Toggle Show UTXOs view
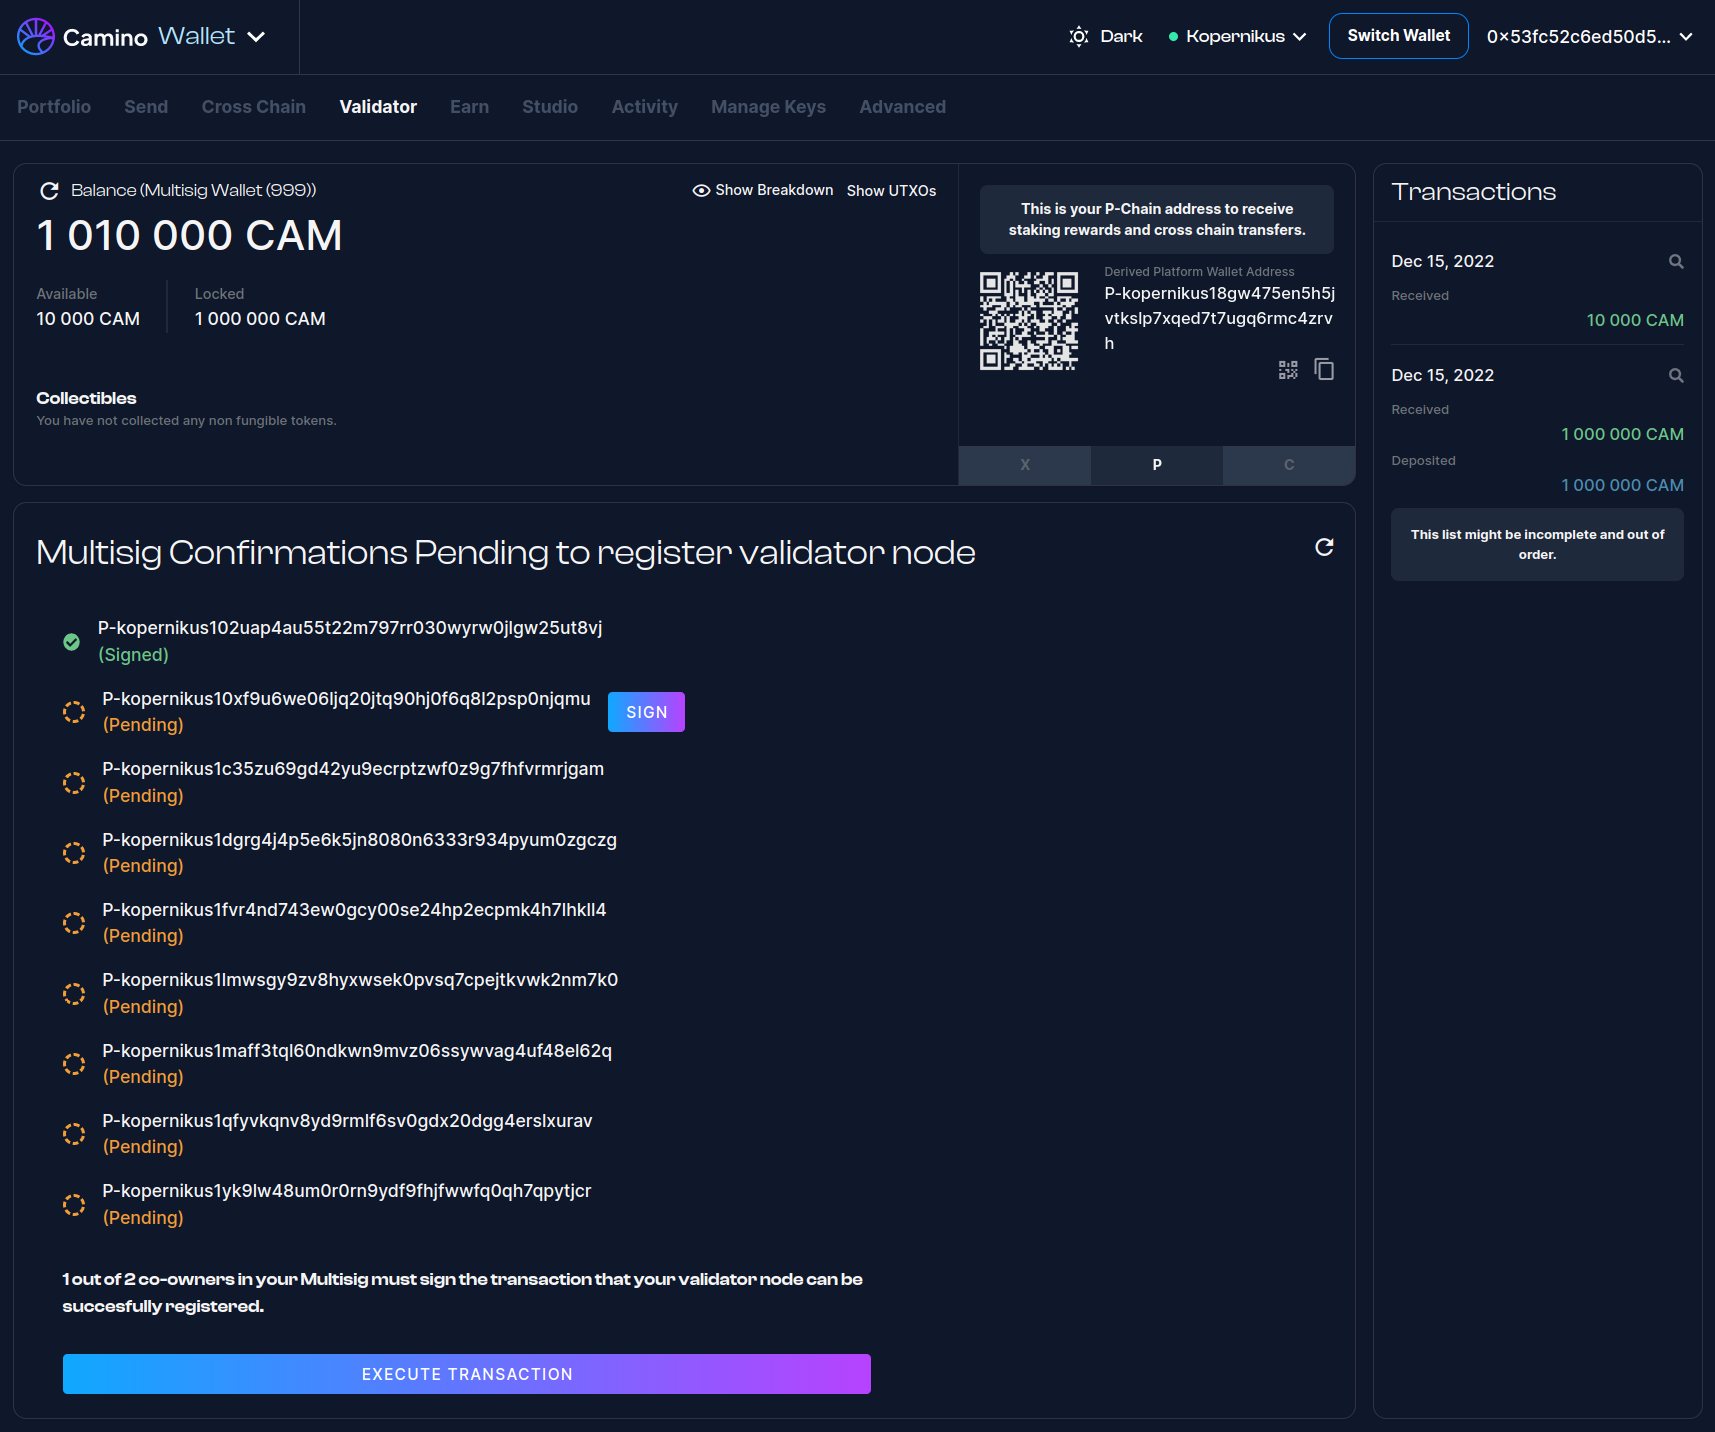Image resolution: width=1715 pixels, height=1432 pixels. pyautogui.click(x=891, y=191)
